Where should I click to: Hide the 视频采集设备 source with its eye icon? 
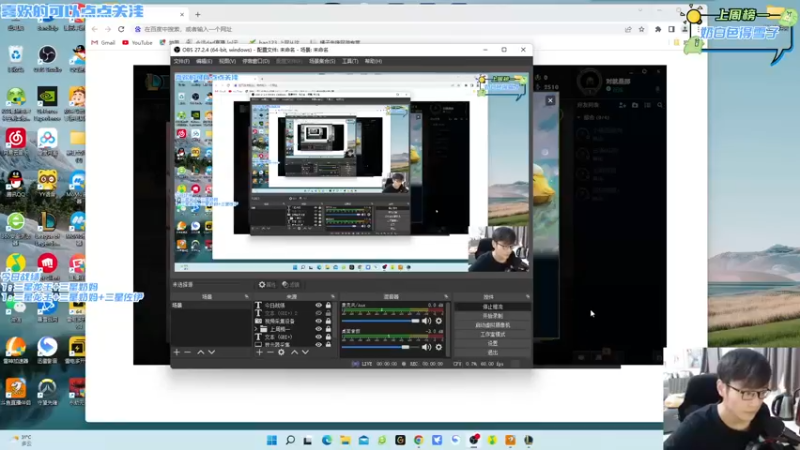pos(319,321)
